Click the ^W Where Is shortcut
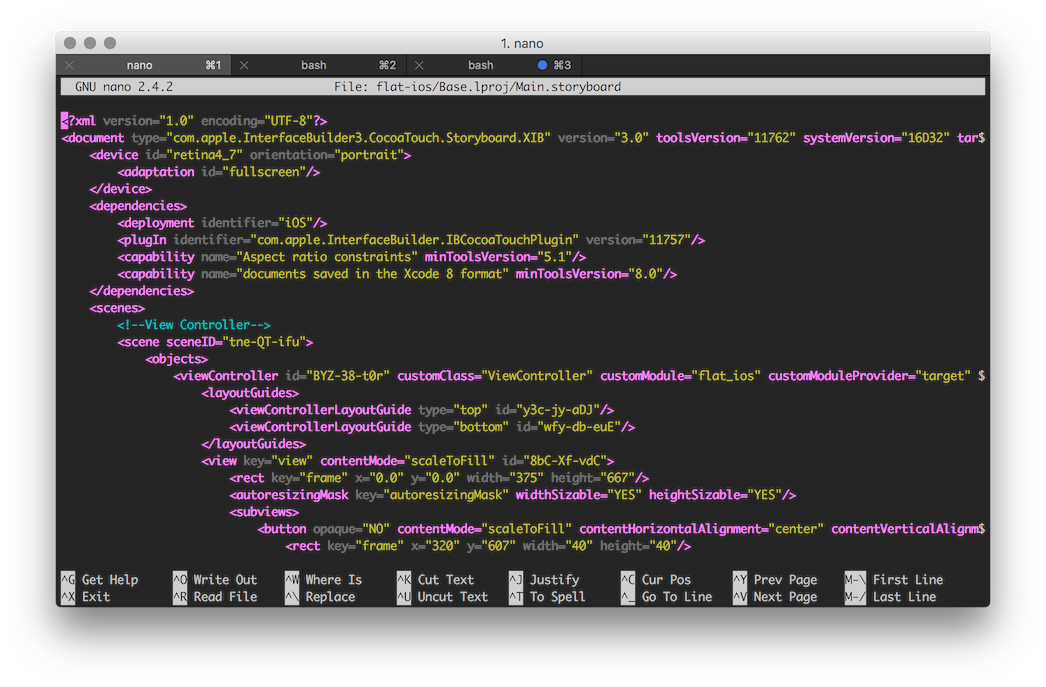Image resolution: width=1046 pixels, height=687 pixels. coord(323,580)
